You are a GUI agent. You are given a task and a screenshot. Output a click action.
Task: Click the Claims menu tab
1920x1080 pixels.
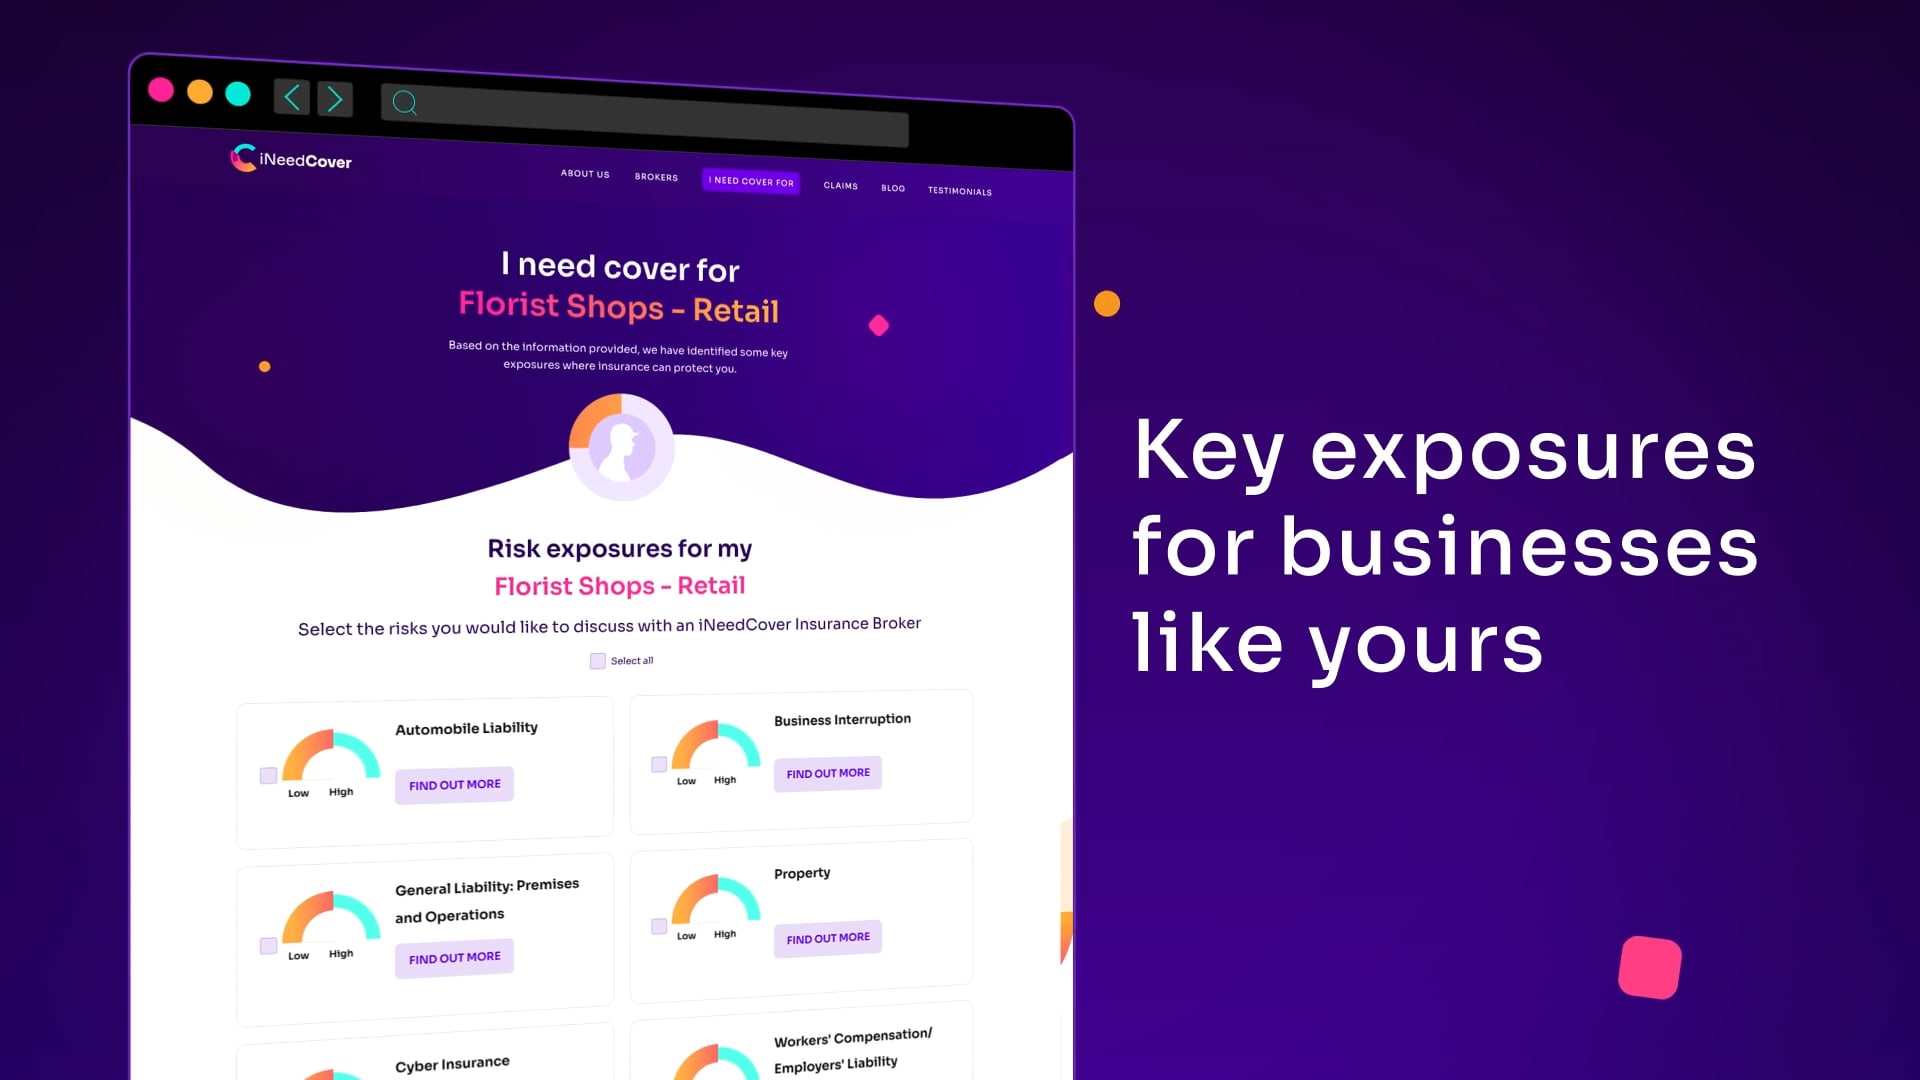click(841, 185)
